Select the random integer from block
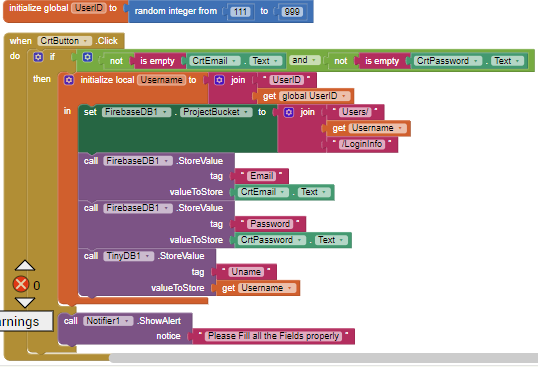 click(175, 11)
